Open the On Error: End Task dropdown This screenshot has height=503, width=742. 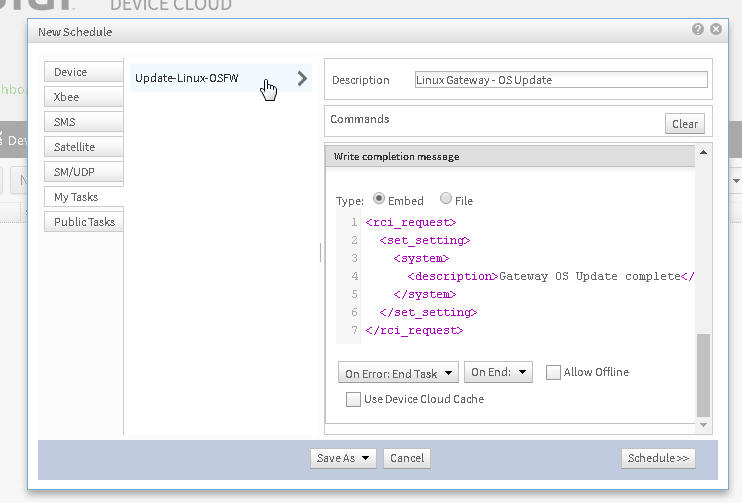tap(398, 373)
